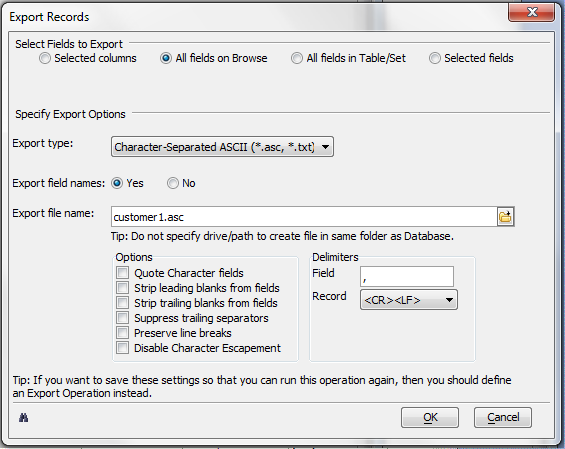The height and width of the screenshot is (449, 565).
Task: Enable Quote Character fields checkbox
Action: (x=123, y=272)
